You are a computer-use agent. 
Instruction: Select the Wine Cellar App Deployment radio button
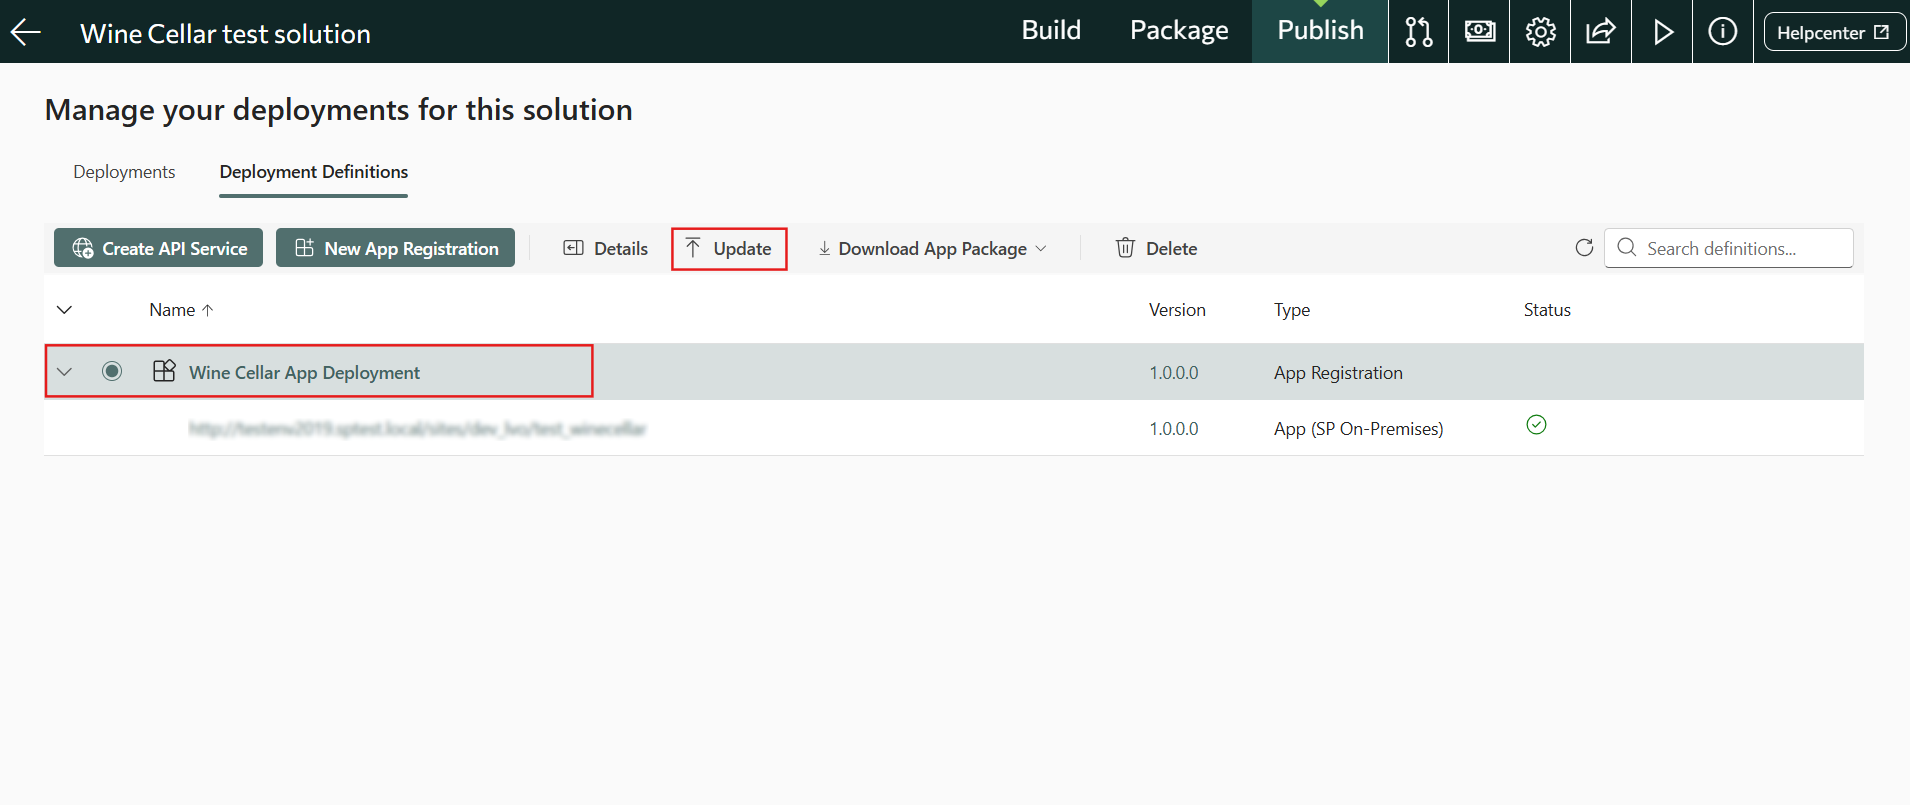pos(112,371)
